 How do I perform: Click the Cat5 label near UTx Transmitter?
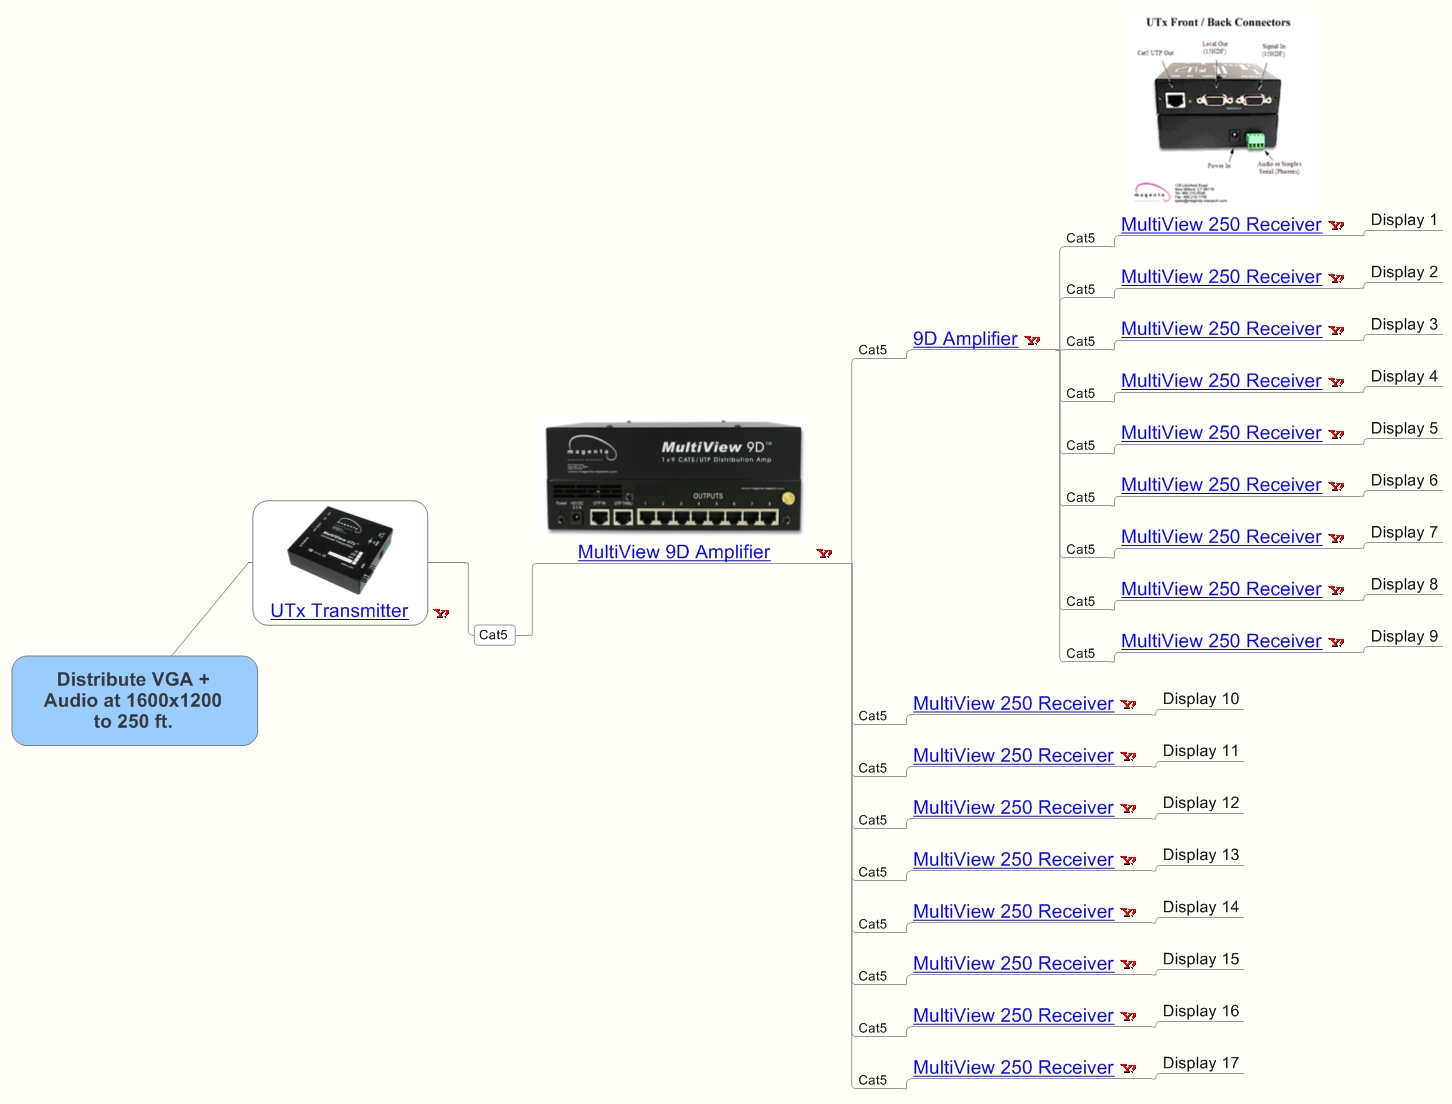494,634
